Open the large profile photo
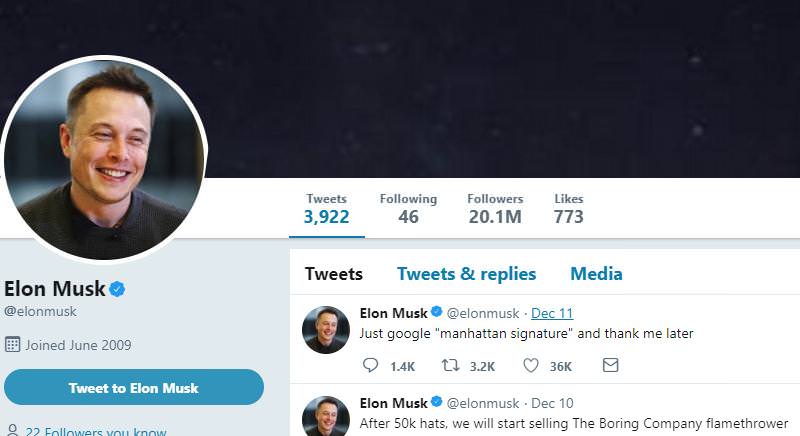This screenshot has width=800, height=436. pos(104,159)
